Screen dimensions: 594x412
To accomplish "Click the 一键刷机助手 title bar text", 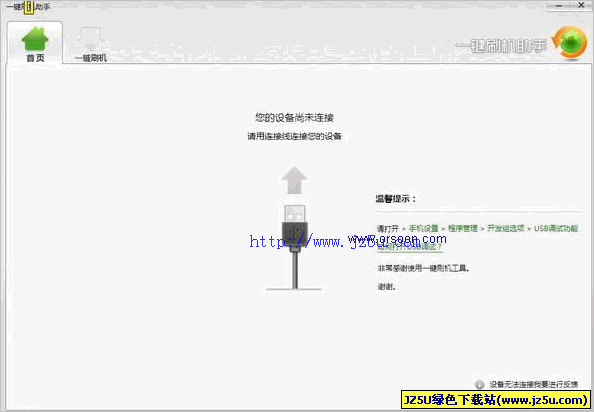I will tap(28, 7).
